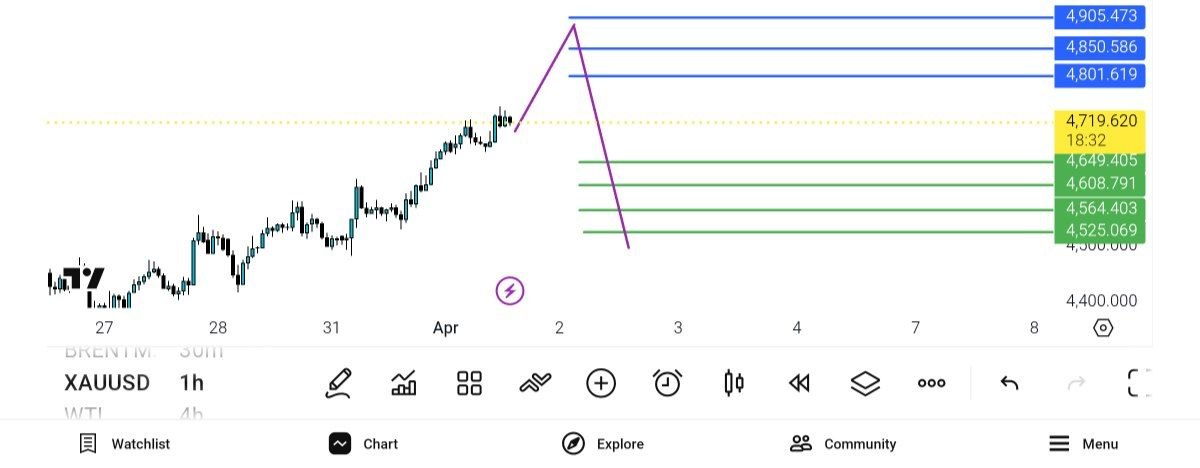The image size is (1200, 468).
Task: Open the indicators chart icon
Action: pos(404,383)
